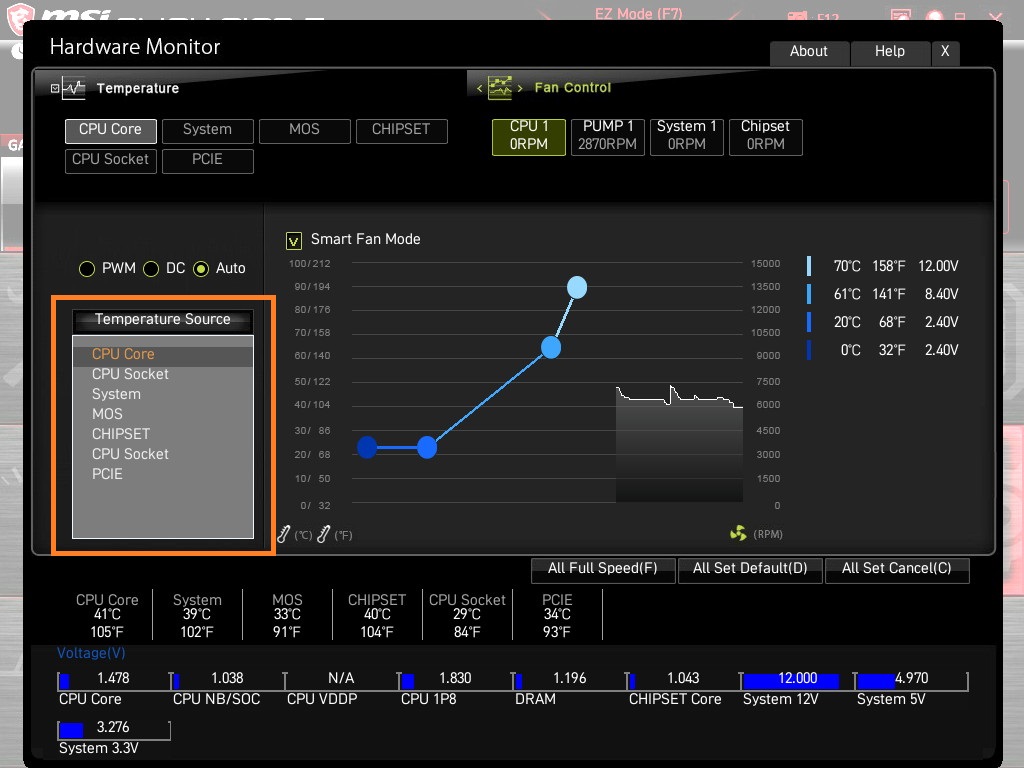Close Hardware Monitor with X button
This screenshot has width=1024, height=768.
945,52
